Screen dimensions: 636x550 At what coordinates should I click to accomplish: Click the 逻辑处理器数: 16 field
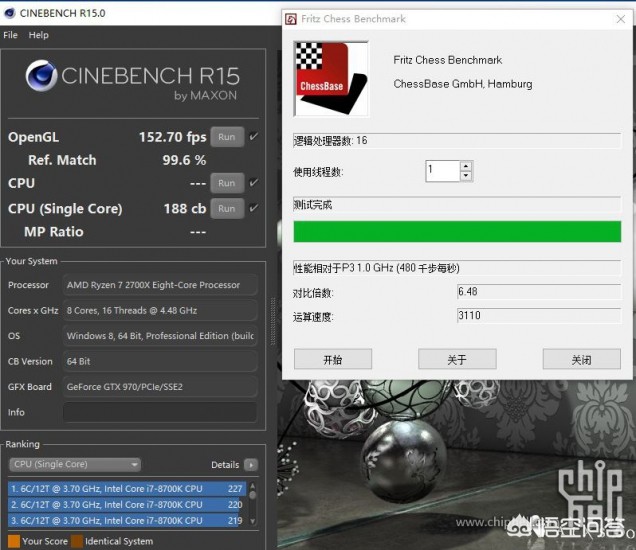[457, 141]
